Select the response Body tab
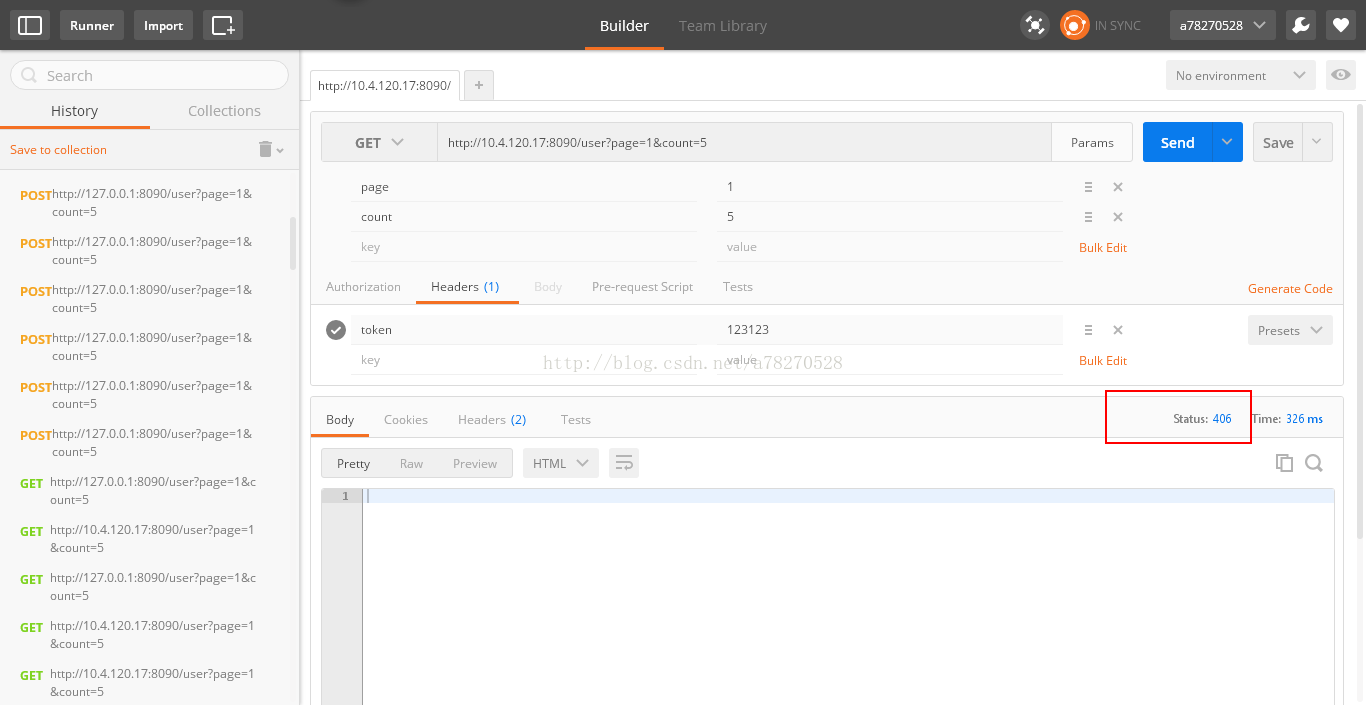The image size is (1366, 705). click(x=340, y=420)
